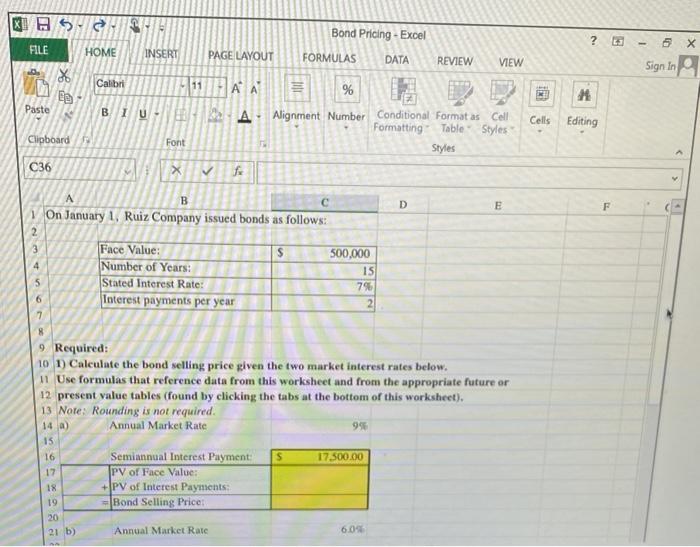700x547 pixels.
Task: Switch to the DATA tab
Action: coord(397,60)
